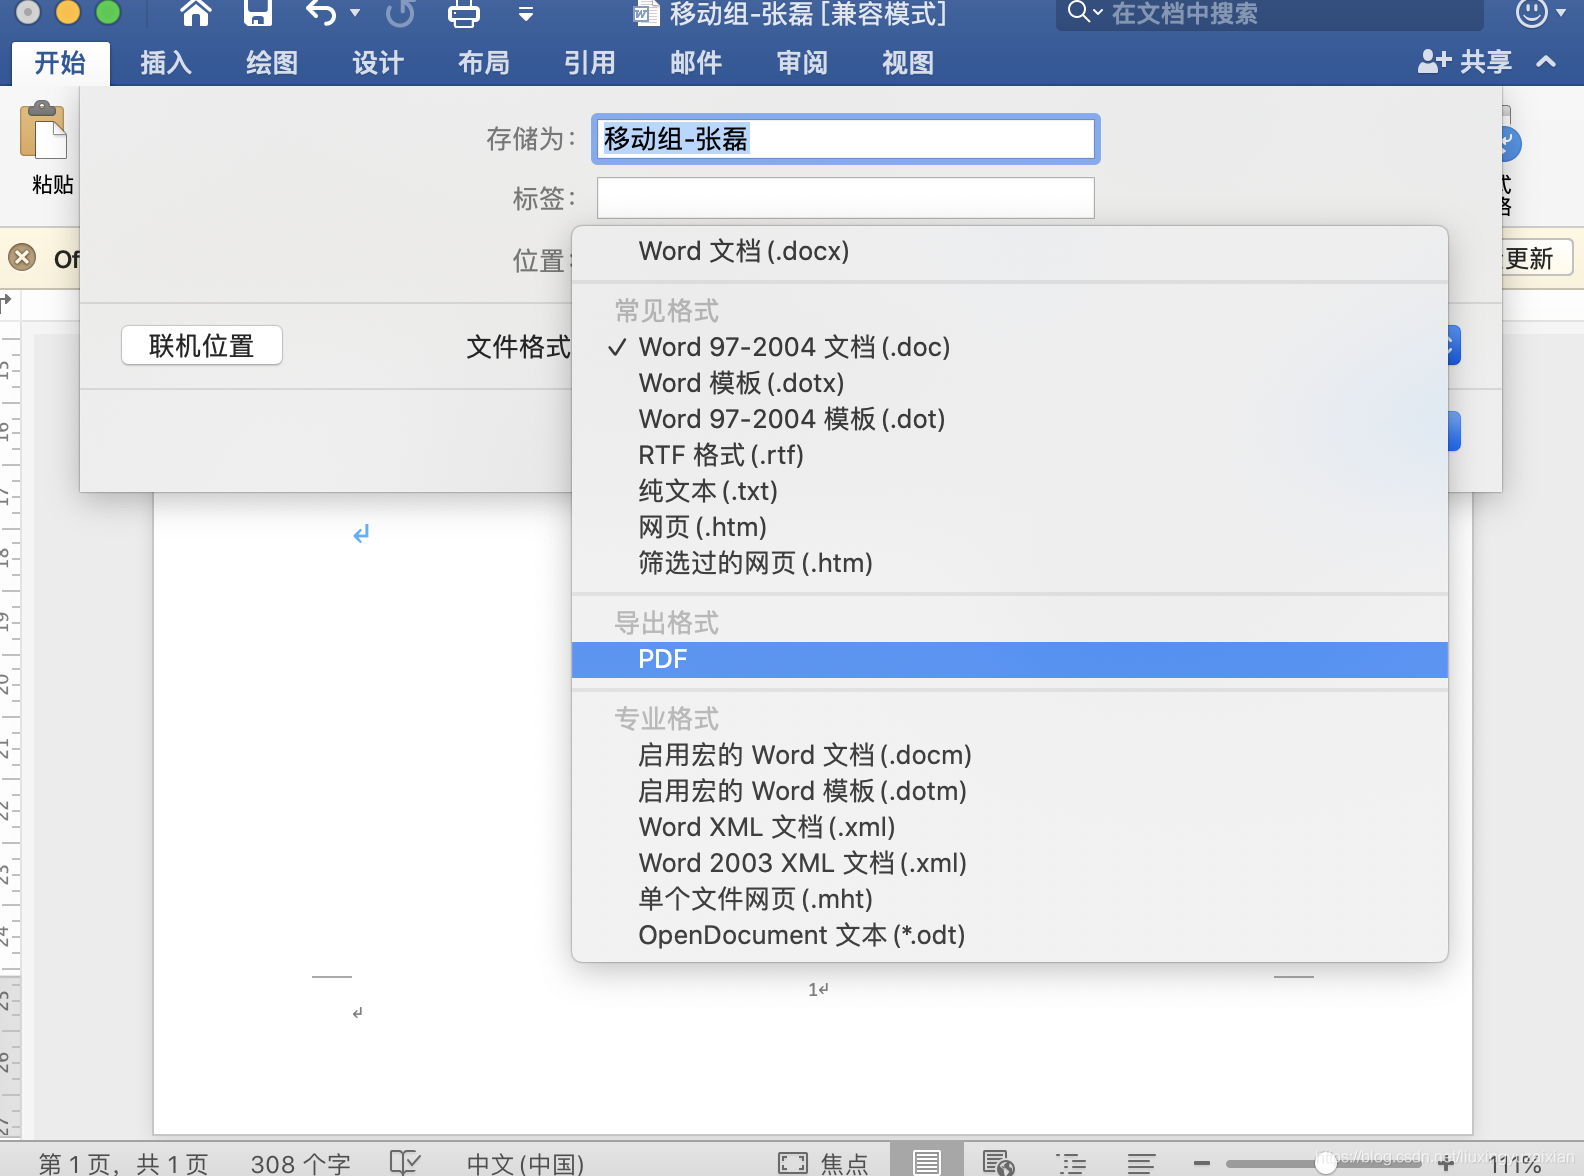Select 网页 (.htm) format

point(1010,527)
